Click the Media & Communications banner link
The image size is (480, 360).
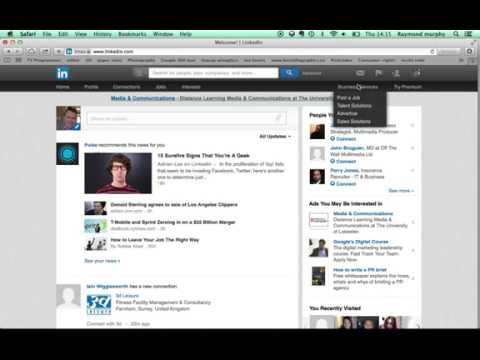(143, 98)
